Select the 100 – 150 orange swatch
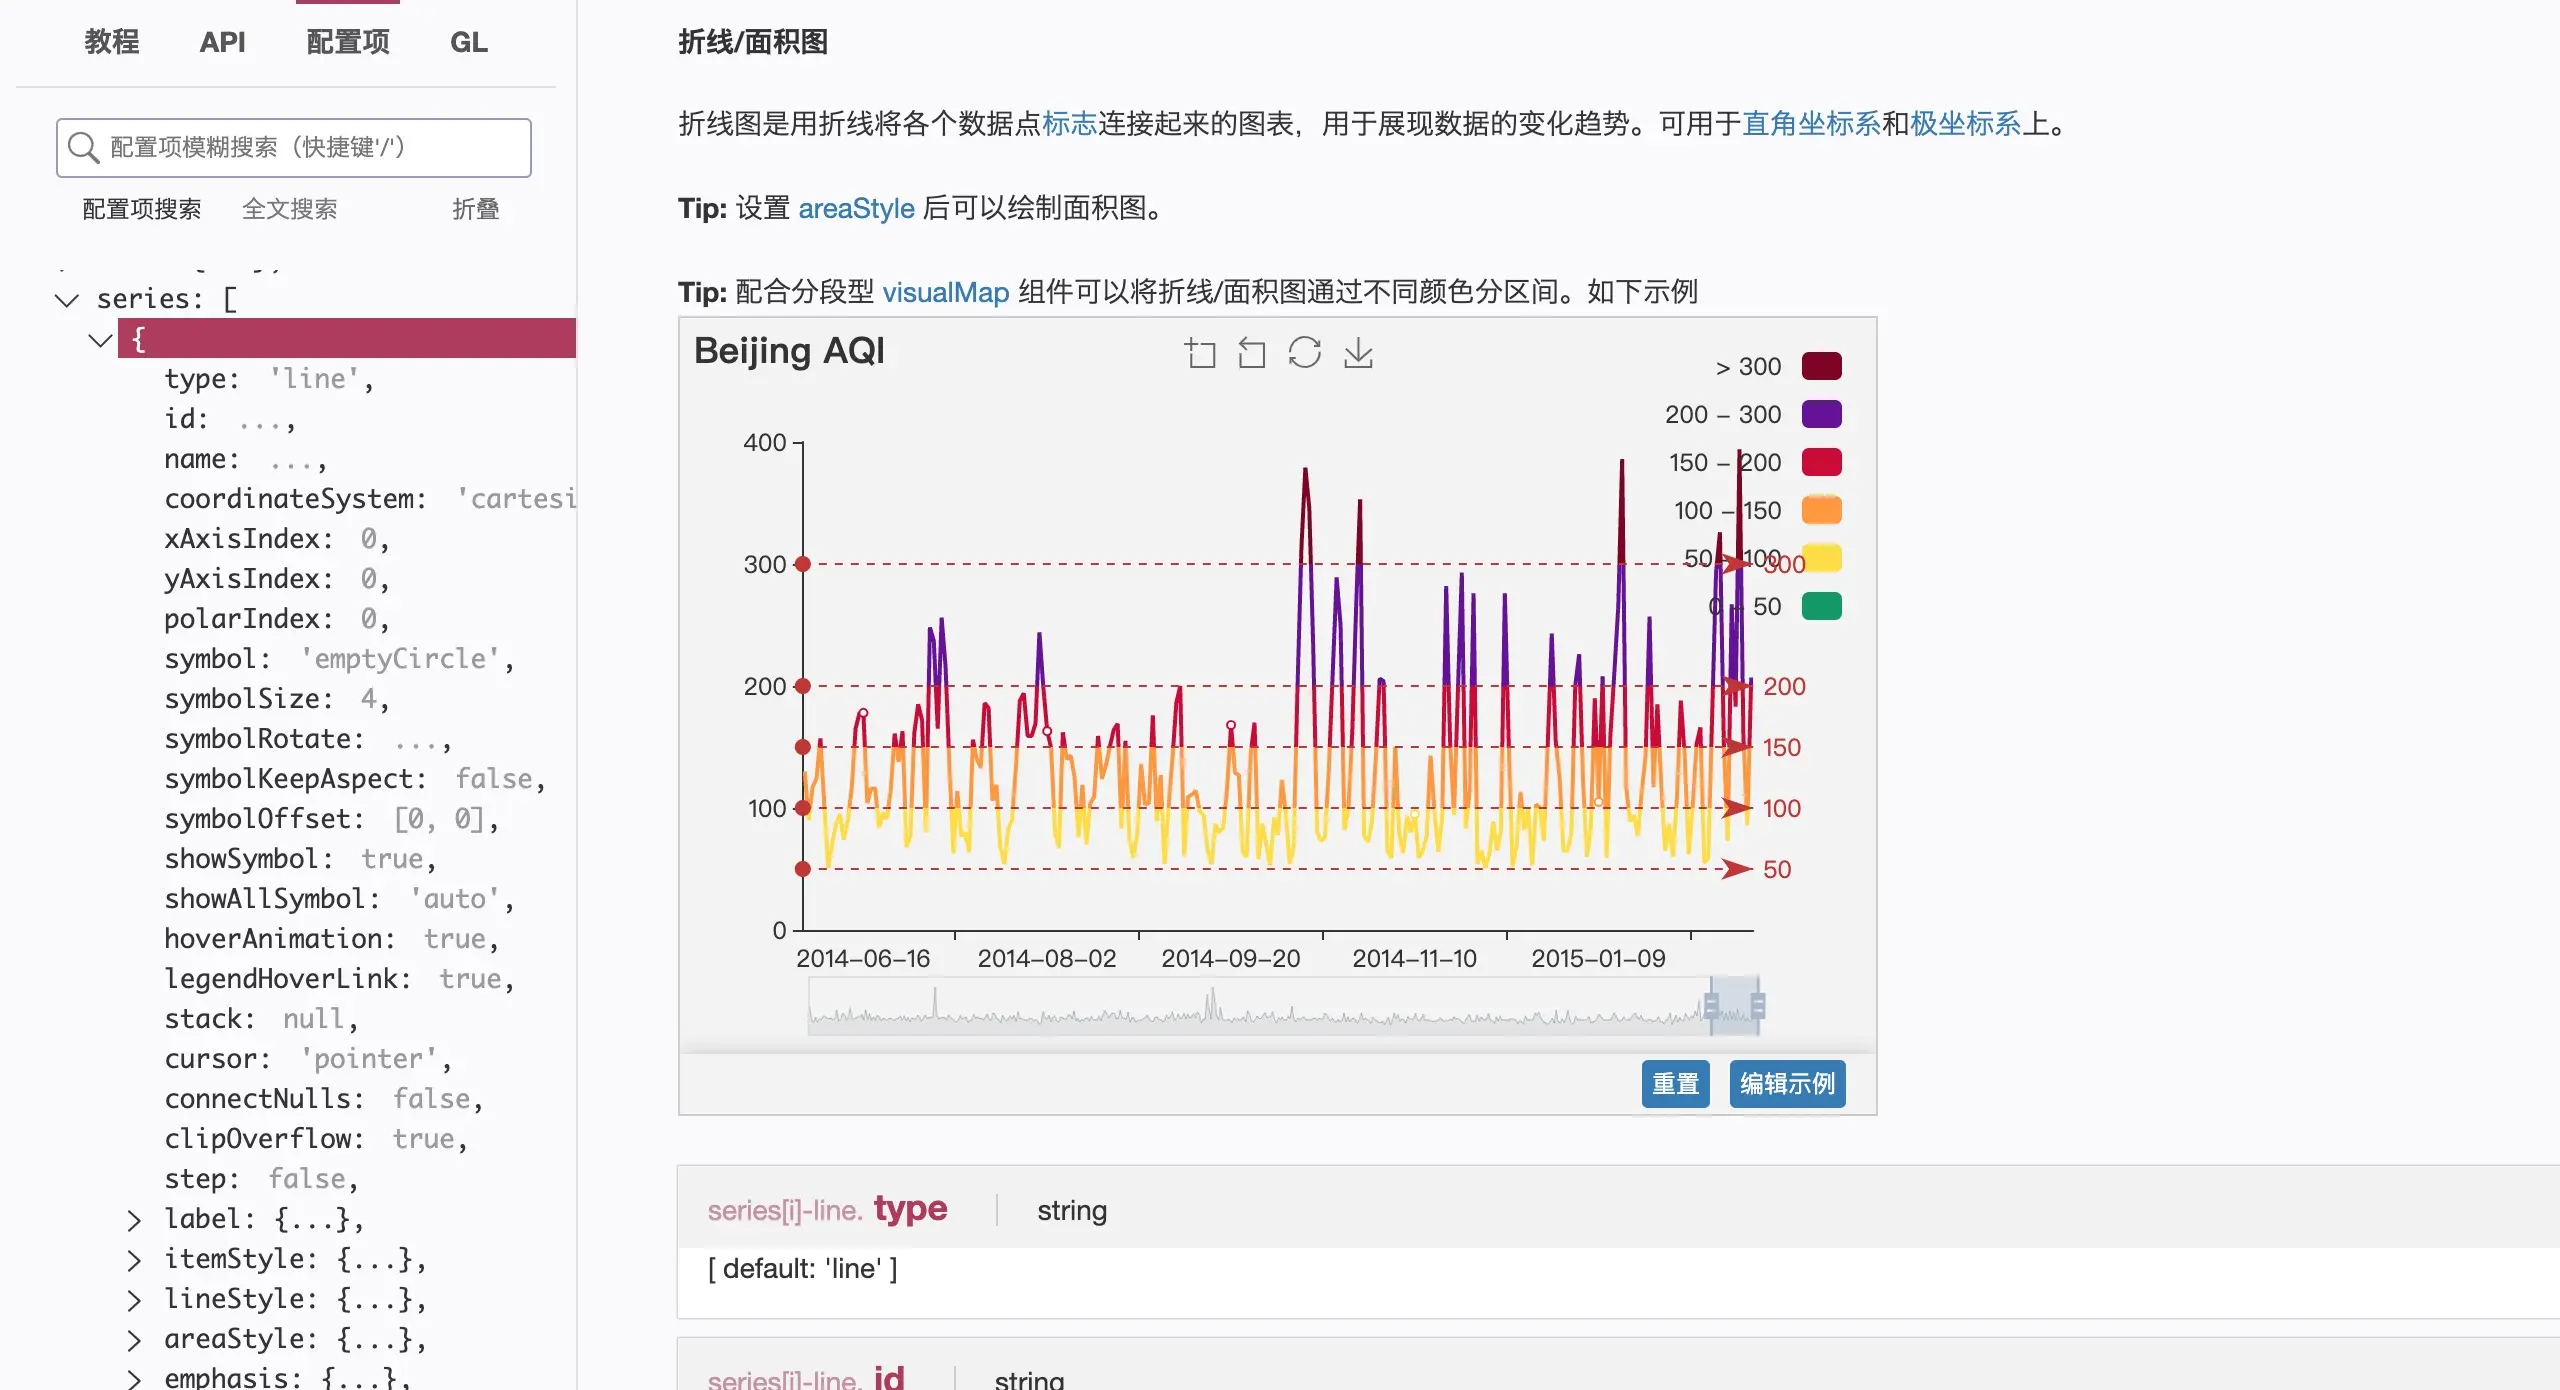The image size is (2560, 1390). click(1821, 510)
